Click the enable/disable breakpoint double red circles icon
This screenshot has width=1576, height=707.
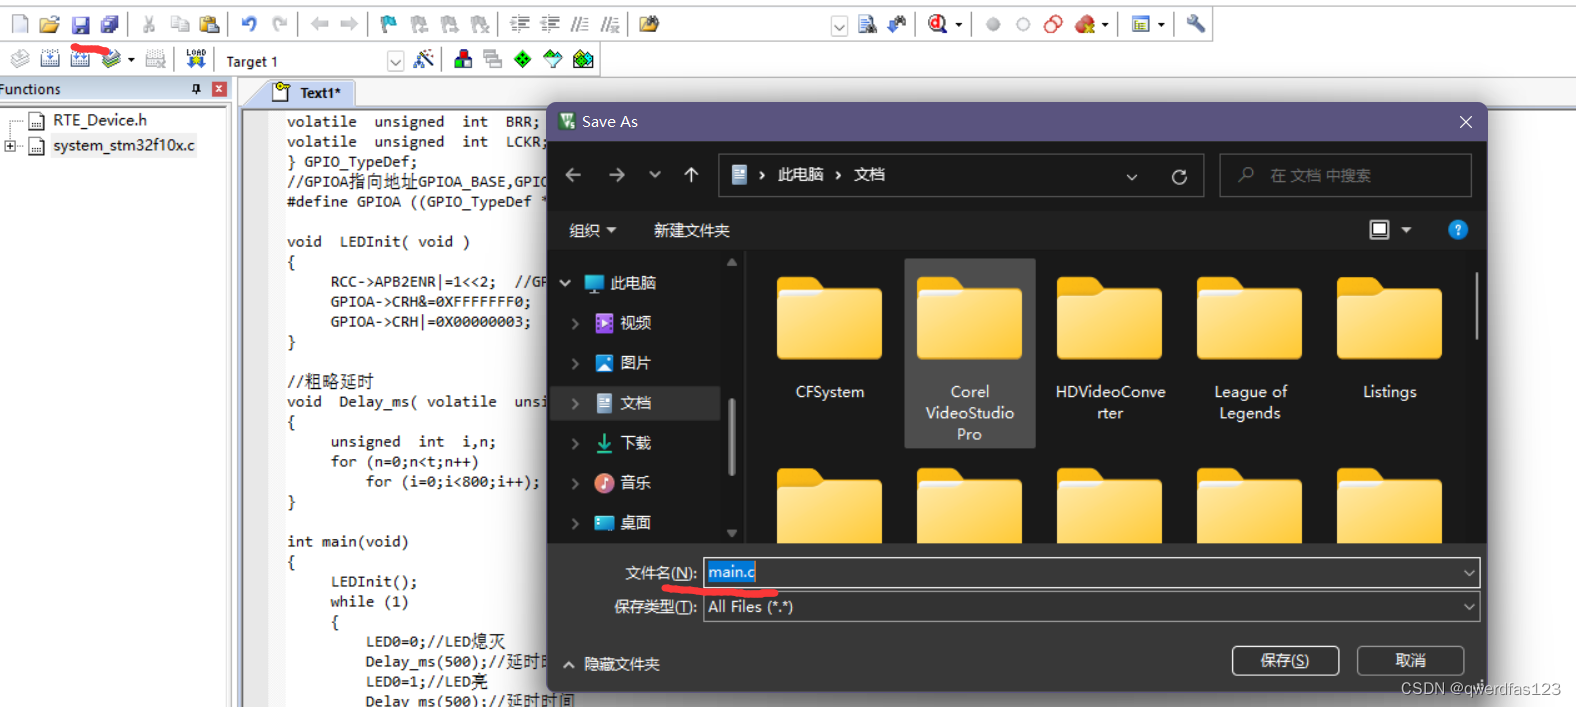click(1053, 24)
